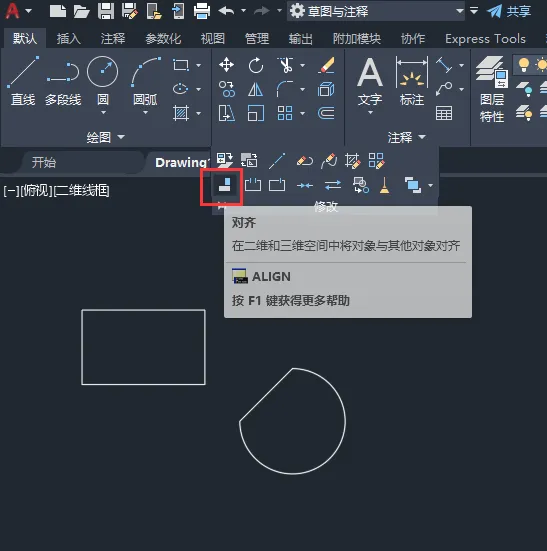Click the Bring to Front draw-order icon
The height and width of the screenshot is (551, 547).
coord(412,185)
